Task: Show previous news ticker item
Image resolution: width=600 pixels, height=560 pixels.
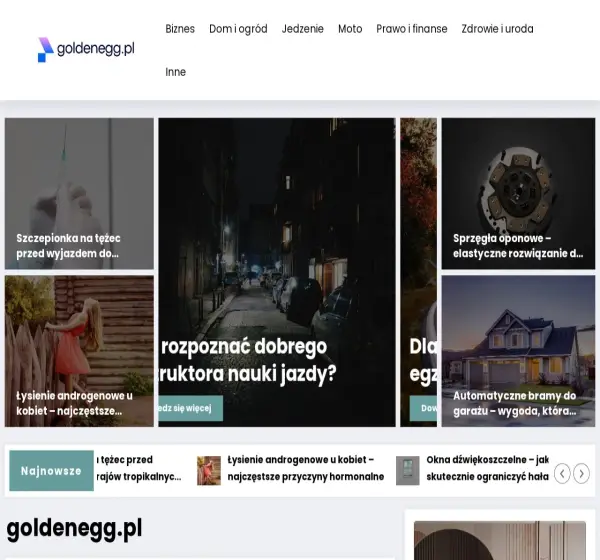Action: tap(562, 473)
